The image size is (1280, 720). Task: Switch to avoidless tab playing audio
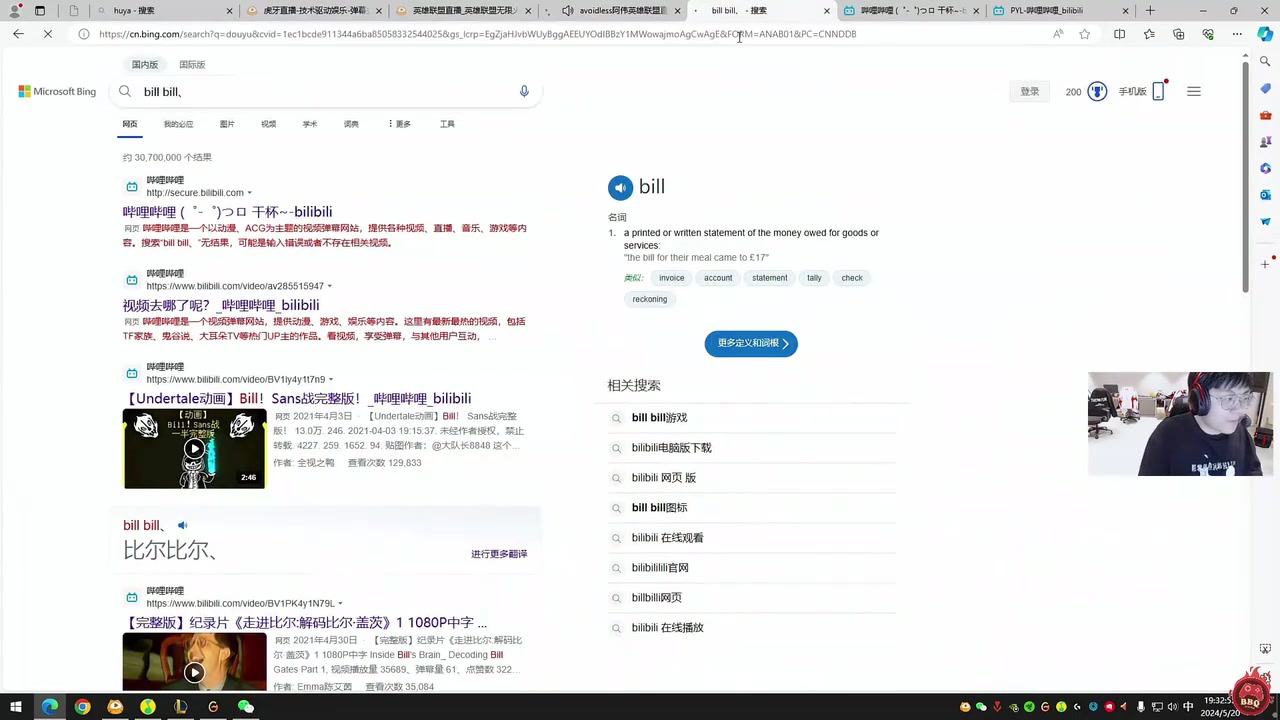coord(613,10)
